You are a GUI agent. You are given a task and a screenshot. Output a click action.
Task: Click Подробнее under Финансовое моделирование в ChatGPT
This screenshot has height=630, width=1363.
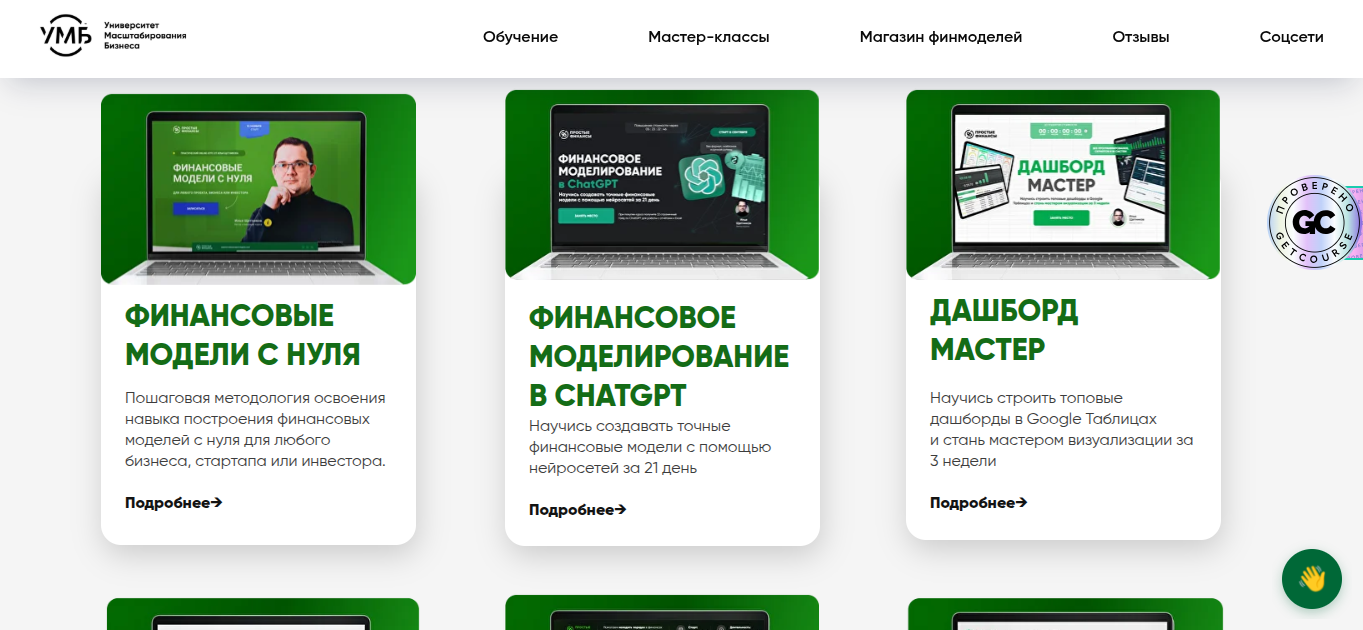(578, 509)
